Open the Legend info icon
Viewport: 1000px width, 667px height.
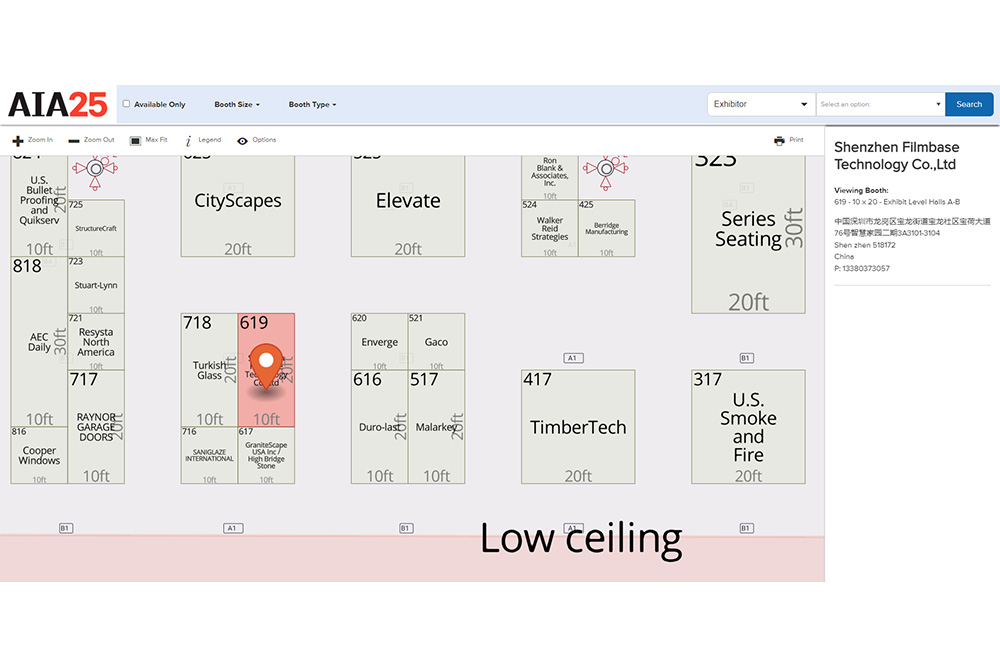188,141
